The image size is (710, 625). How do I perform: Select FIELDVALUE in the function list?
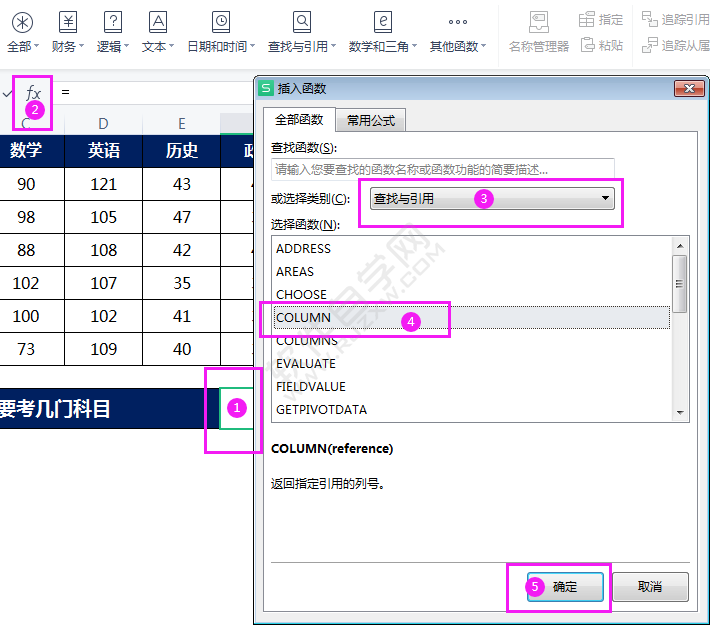click(471, 386)
